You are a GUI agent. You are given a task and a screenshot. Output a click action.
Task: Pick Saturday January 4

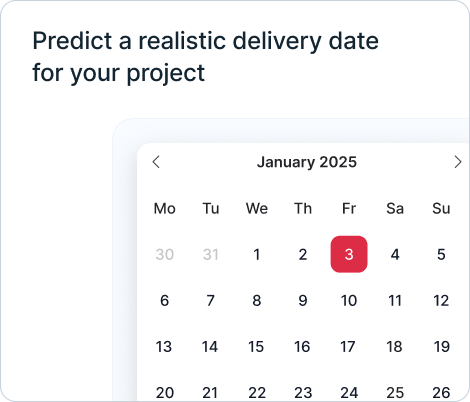point(395,255)
